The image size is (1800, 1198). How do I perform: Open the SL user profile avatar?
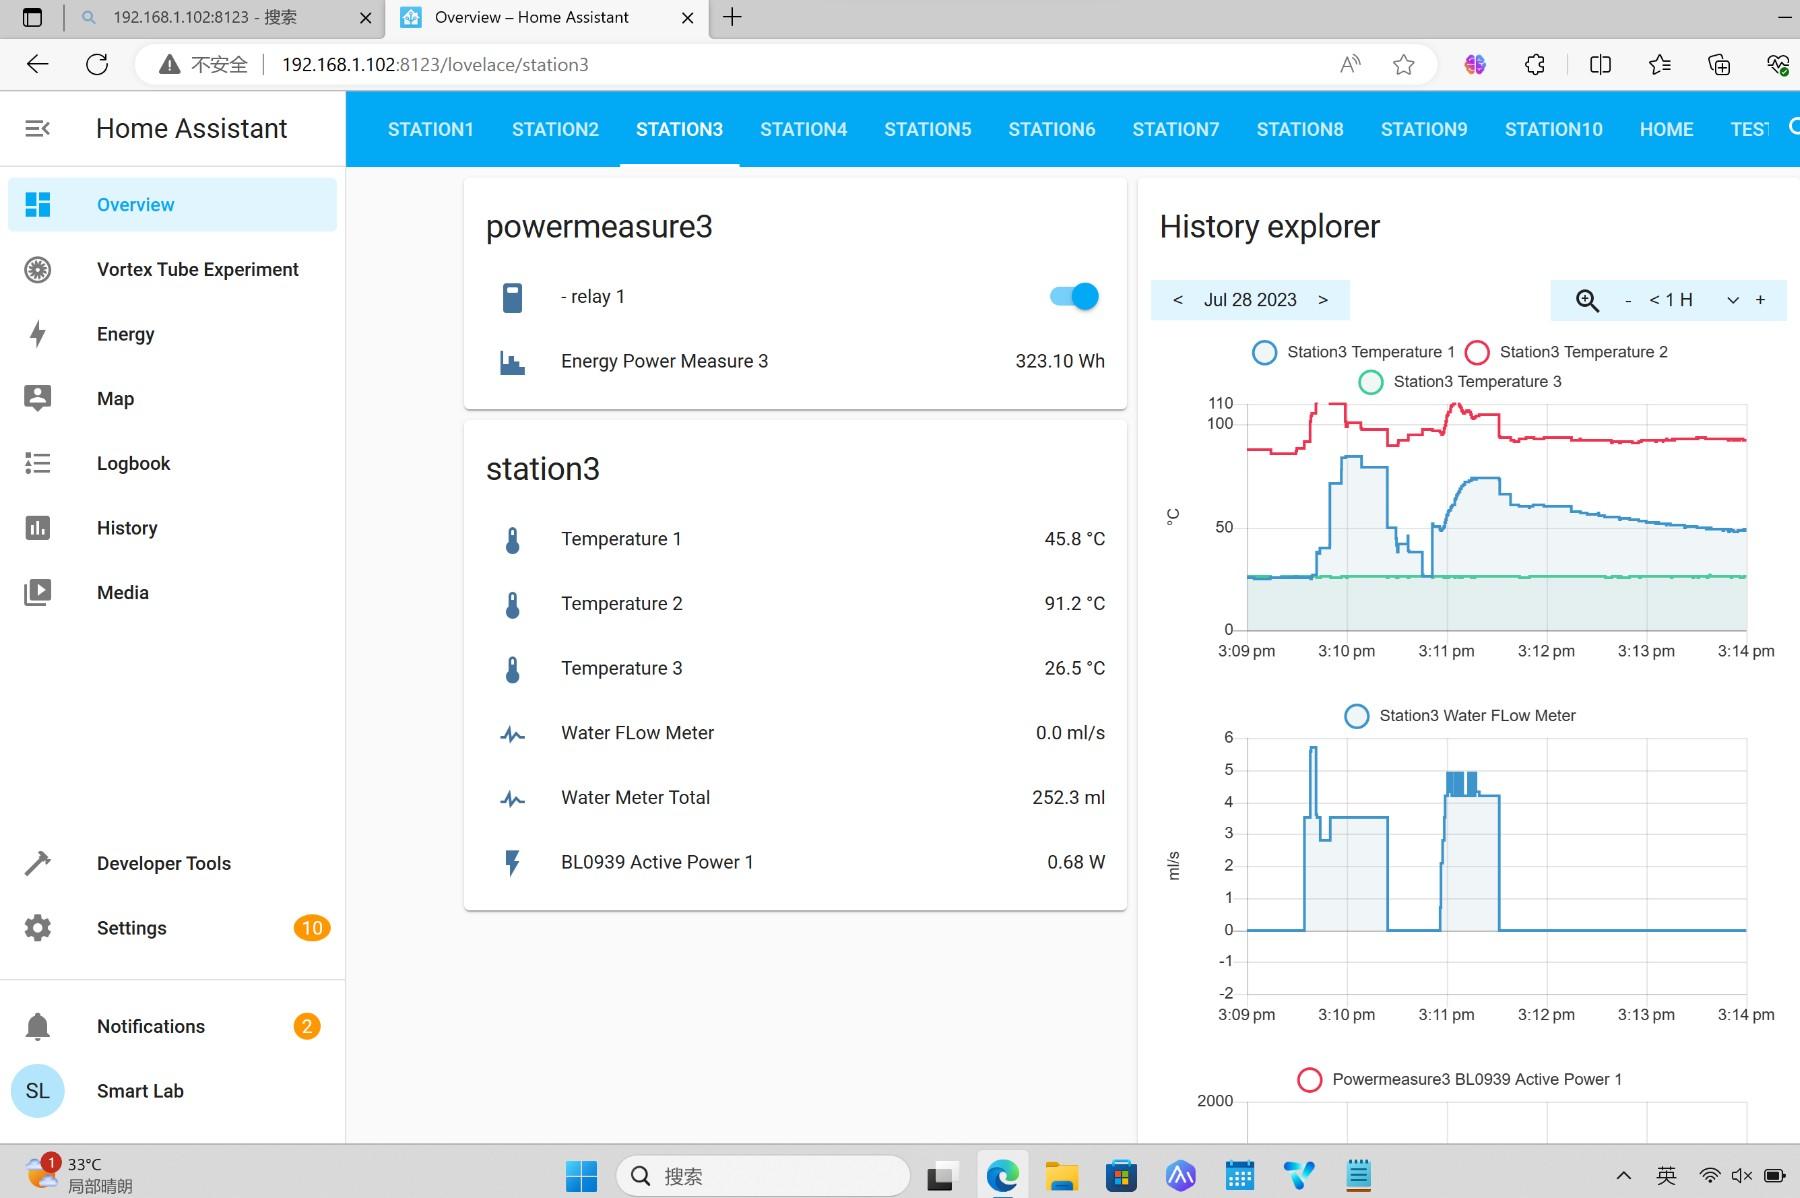[38, 1091]
